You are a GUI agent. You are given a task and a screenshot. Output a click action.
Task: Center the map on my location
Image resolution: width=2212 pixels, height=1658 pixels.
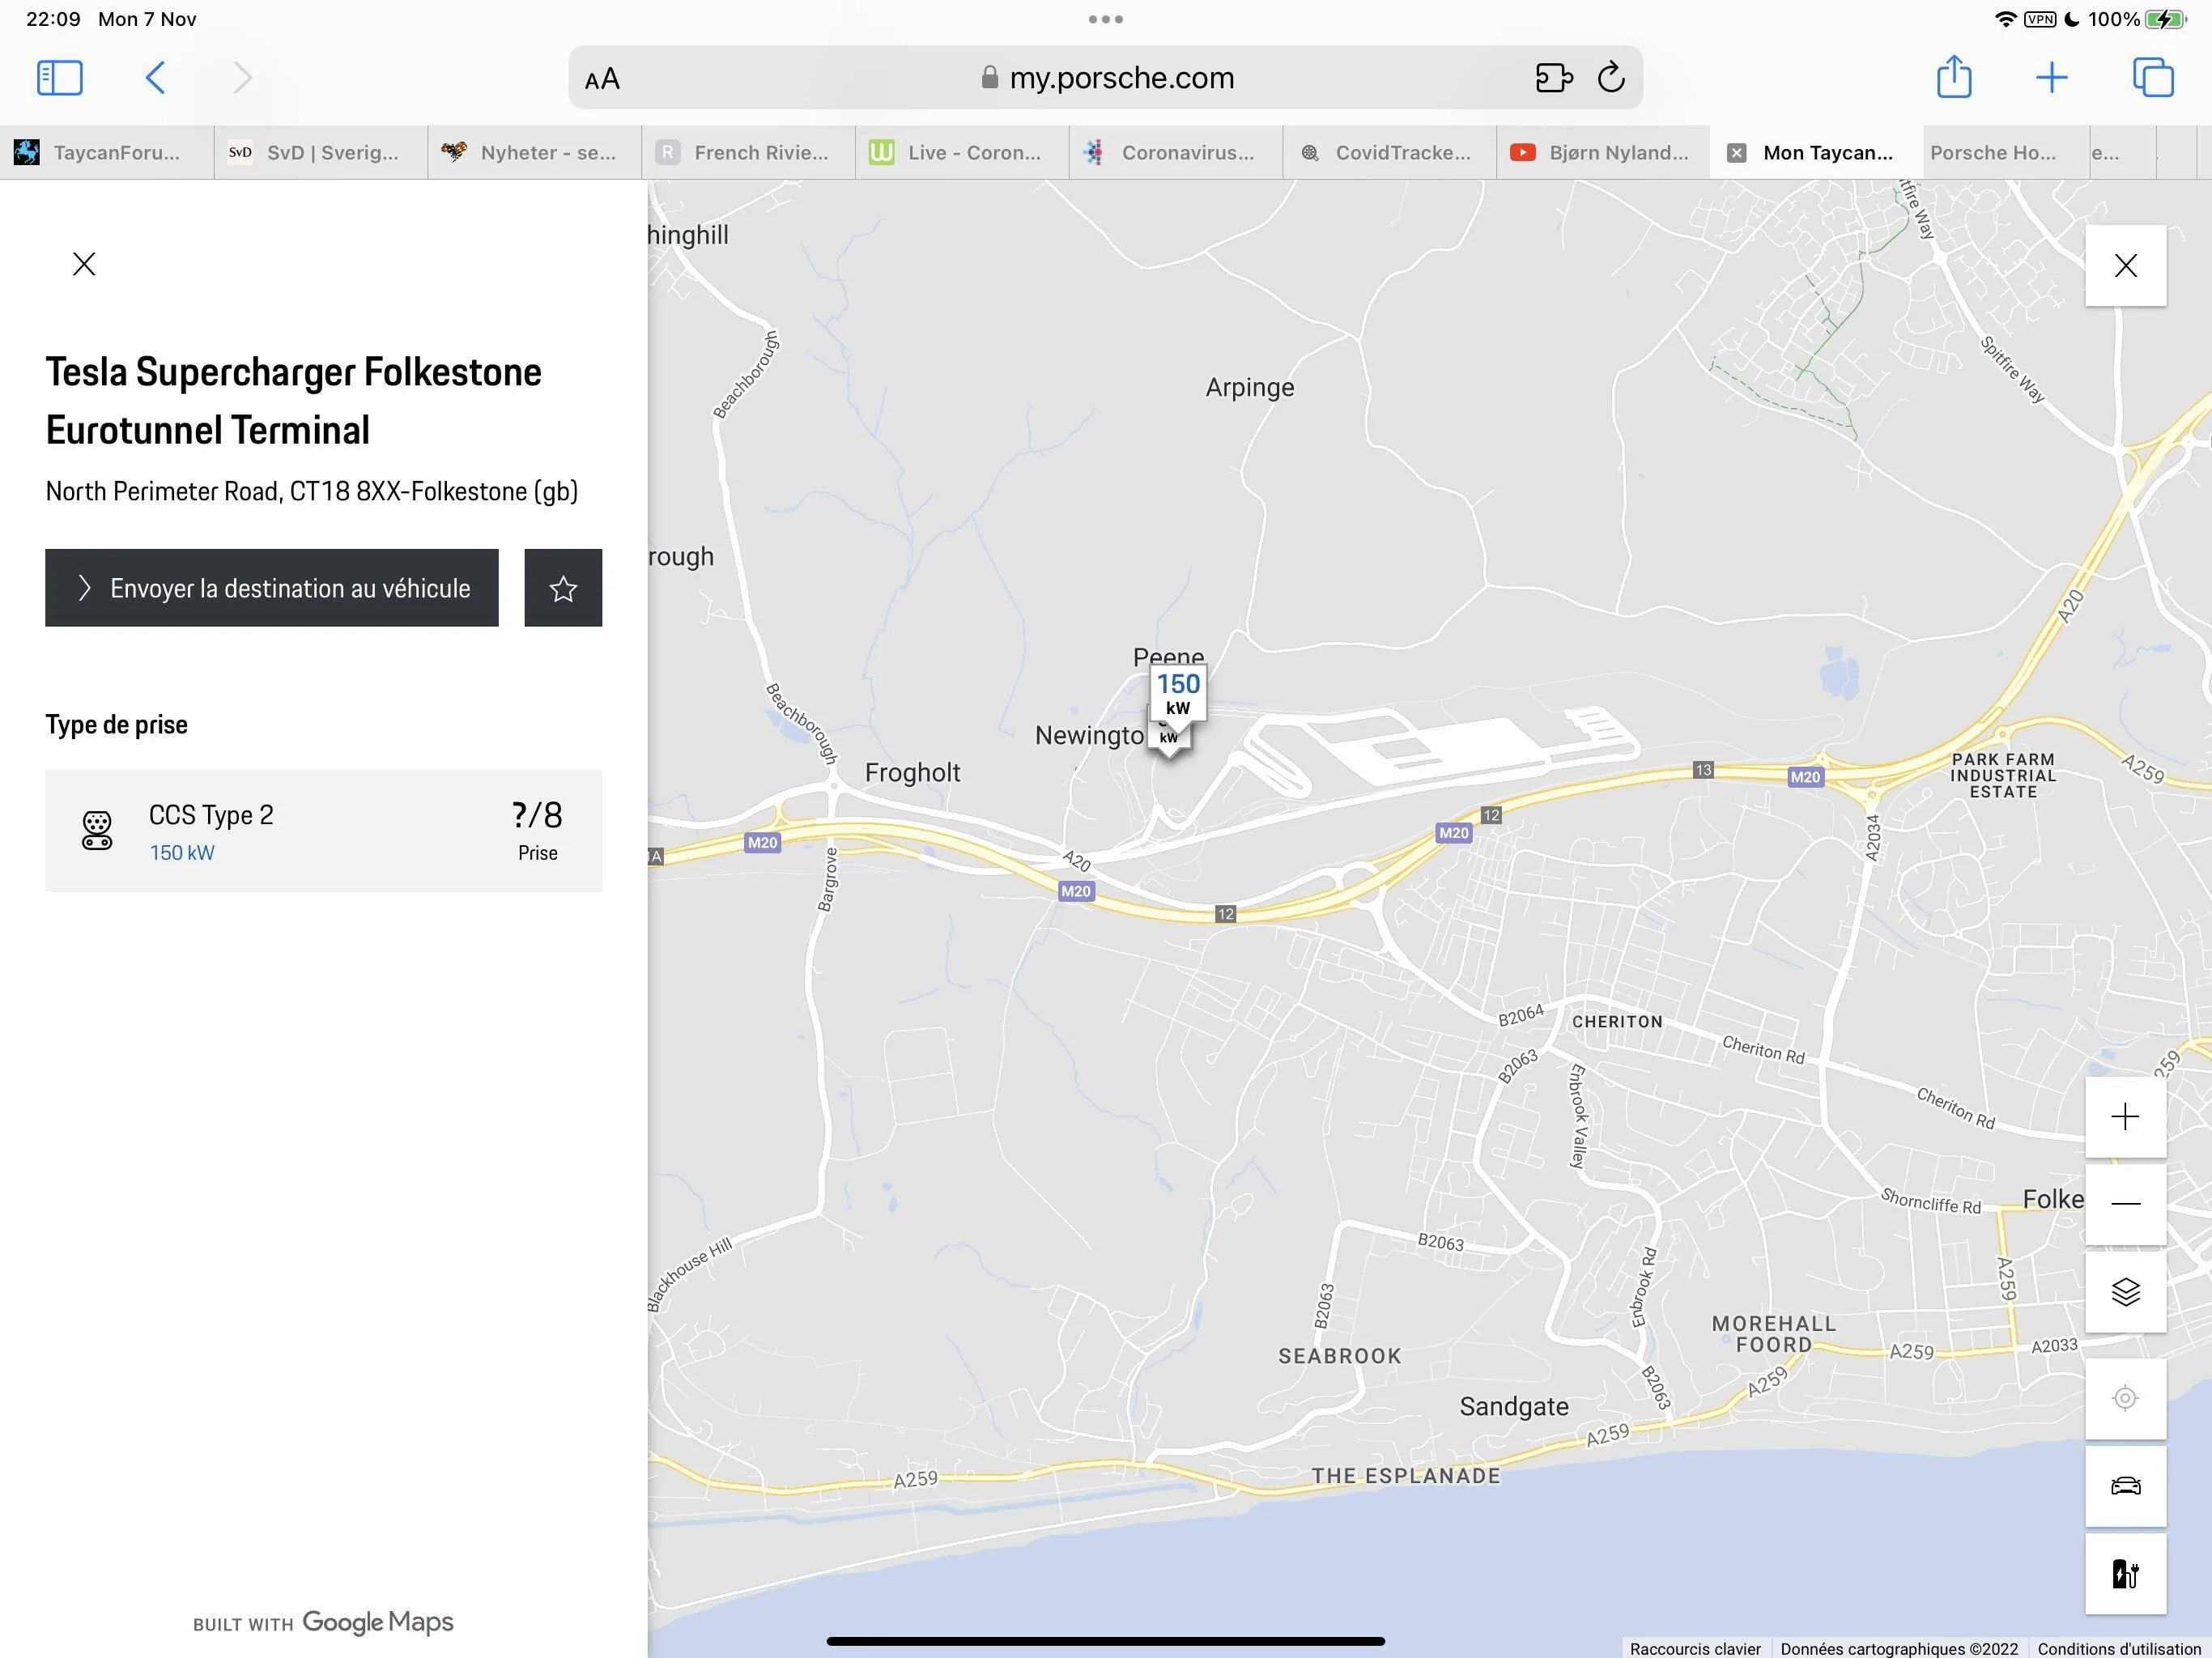pyautogui.click(x=2126, y=1398)
